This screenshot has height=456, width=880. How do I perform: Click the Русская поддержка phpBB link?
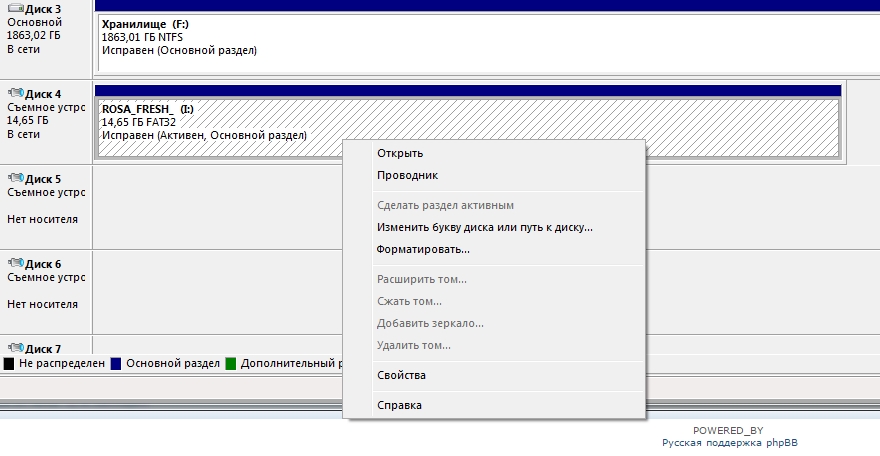730,443
